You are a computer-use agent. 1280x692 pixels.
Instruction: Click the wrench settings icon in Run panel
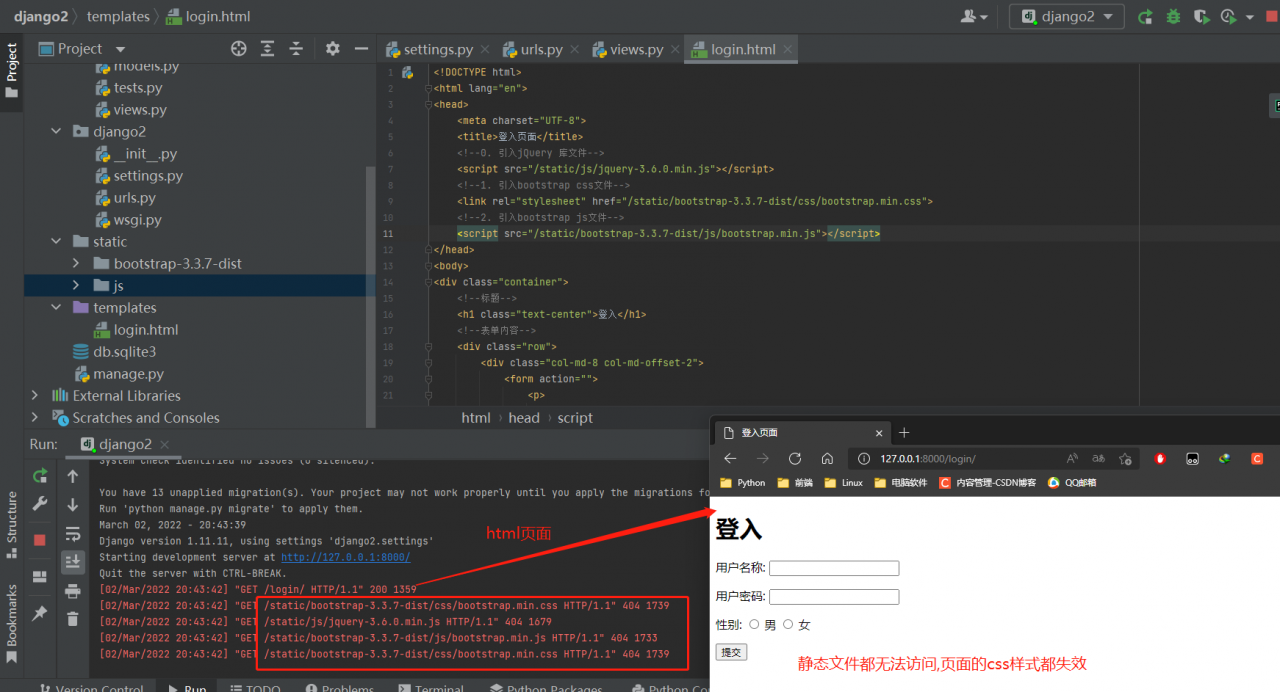tap(40, 504)
